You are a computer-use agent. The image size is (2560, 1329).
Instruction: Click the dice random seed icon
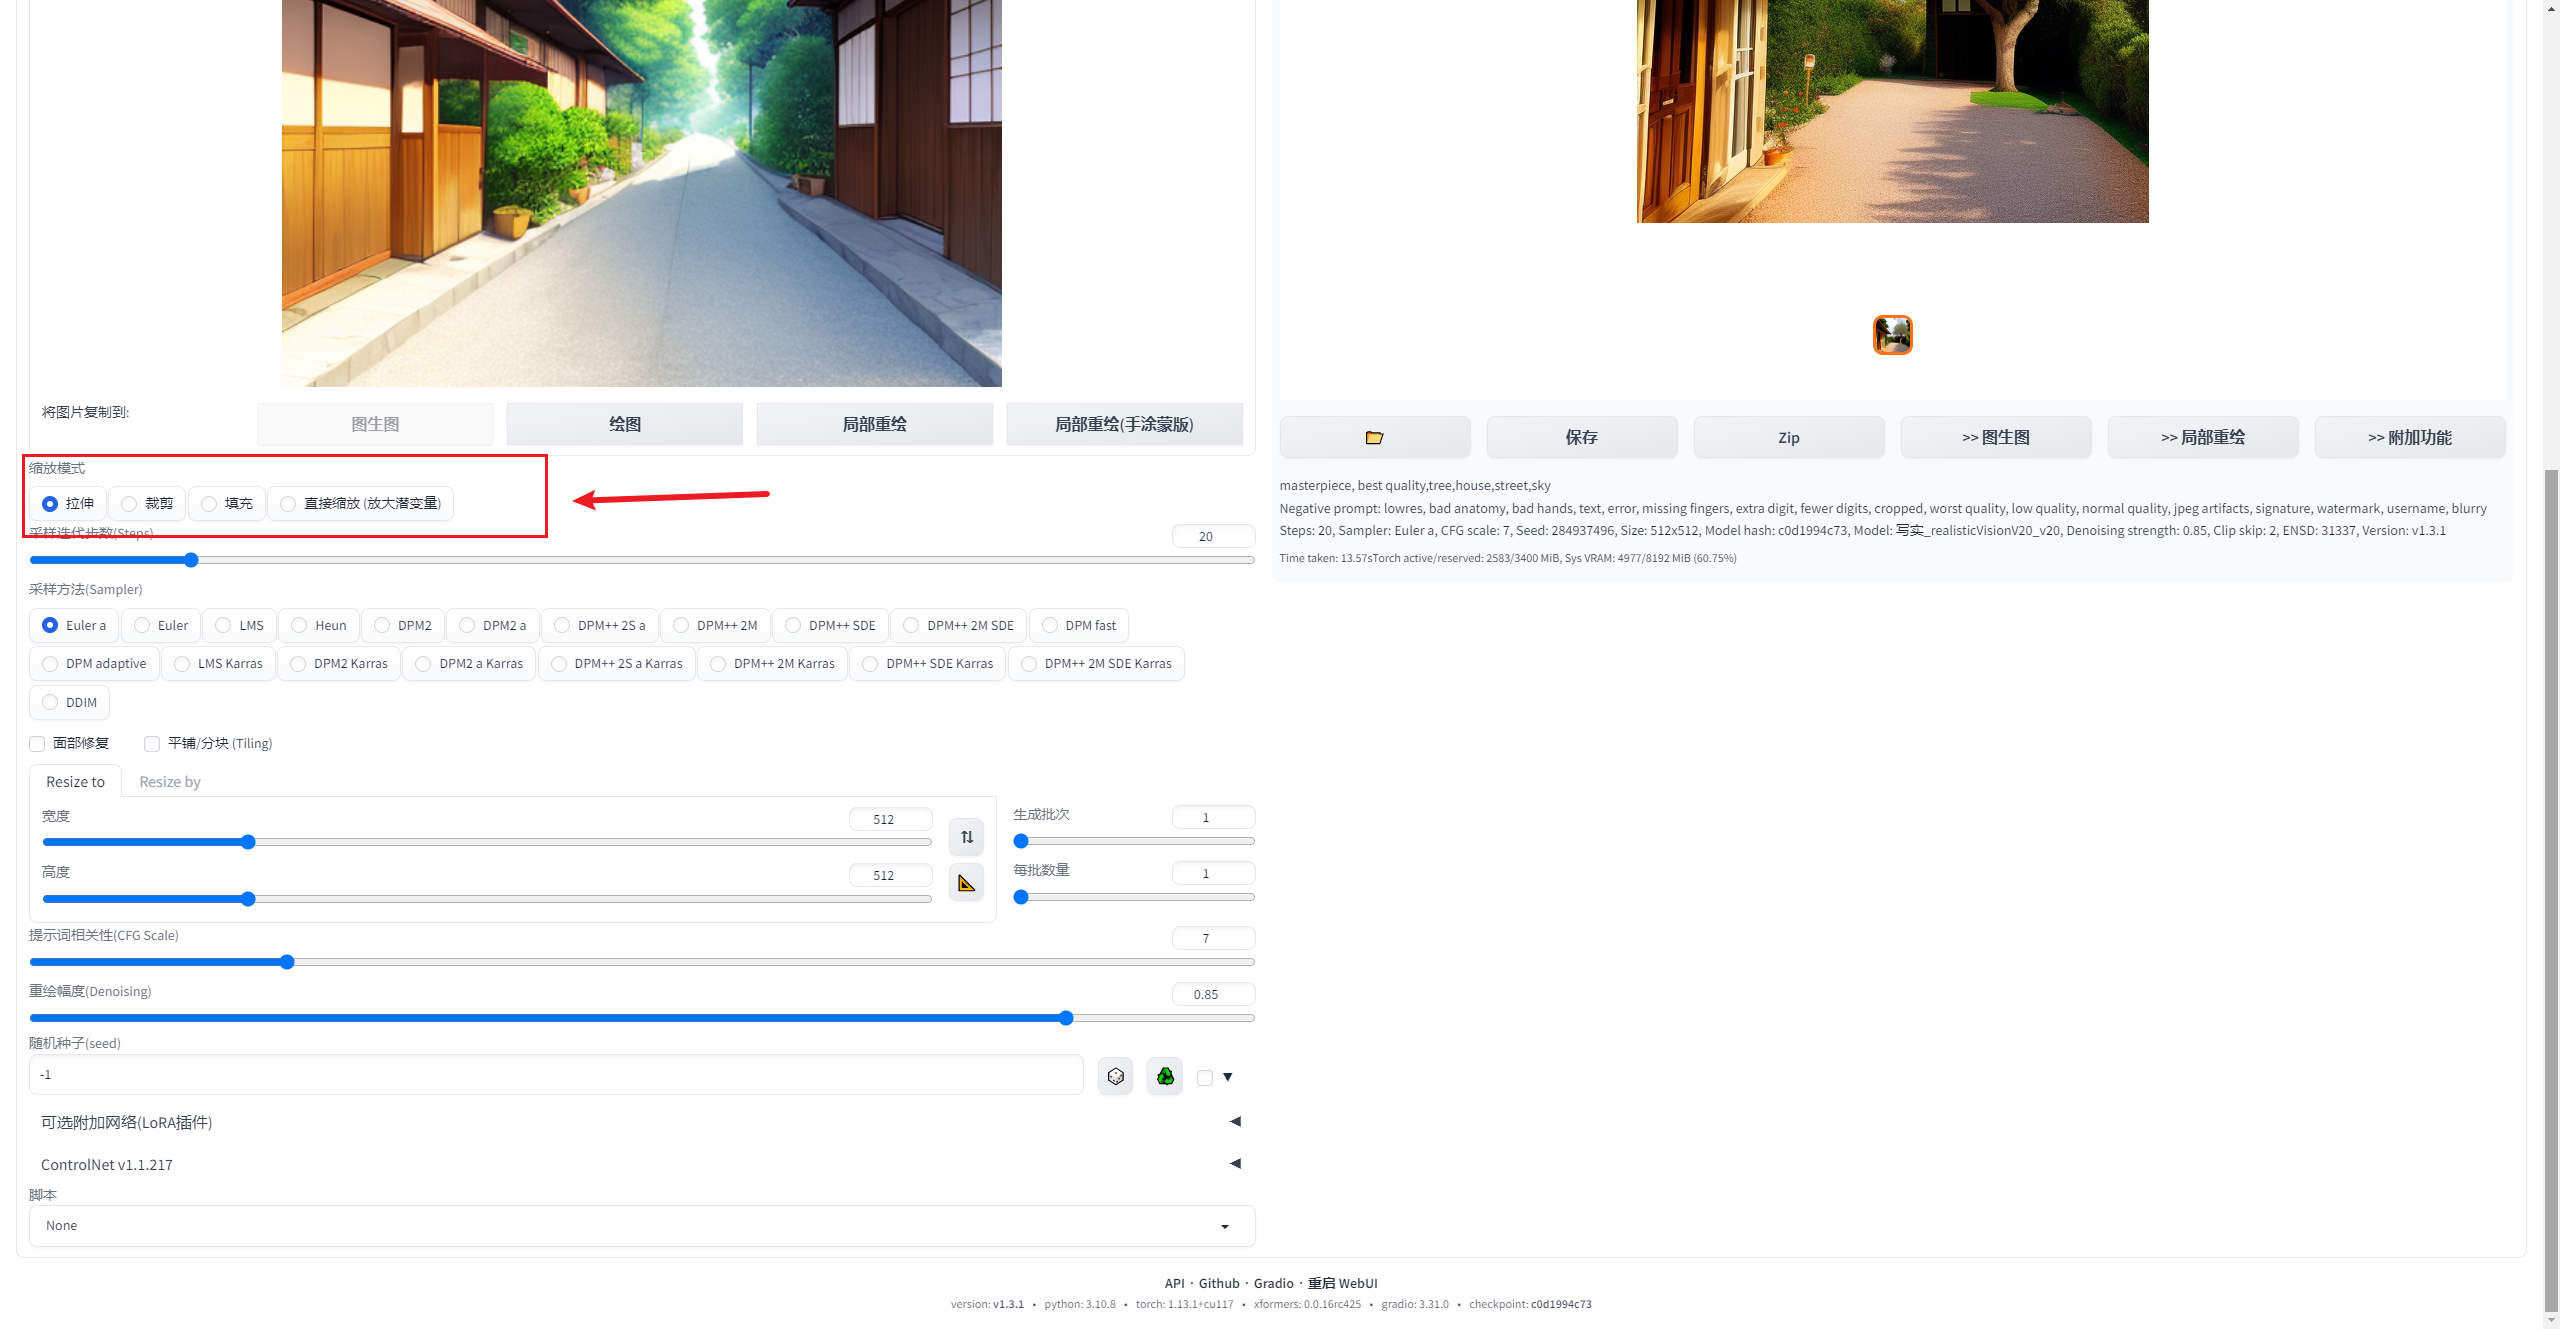pos(1115,1077)
